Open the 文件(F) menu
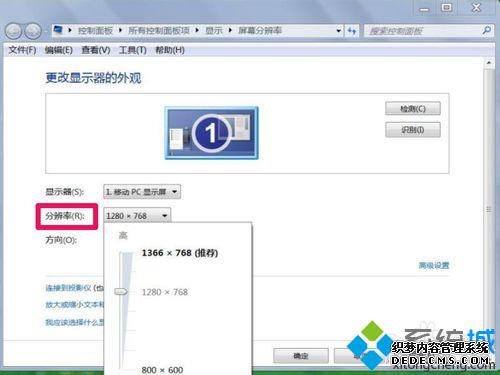500x375 pixels. (22, 50)
